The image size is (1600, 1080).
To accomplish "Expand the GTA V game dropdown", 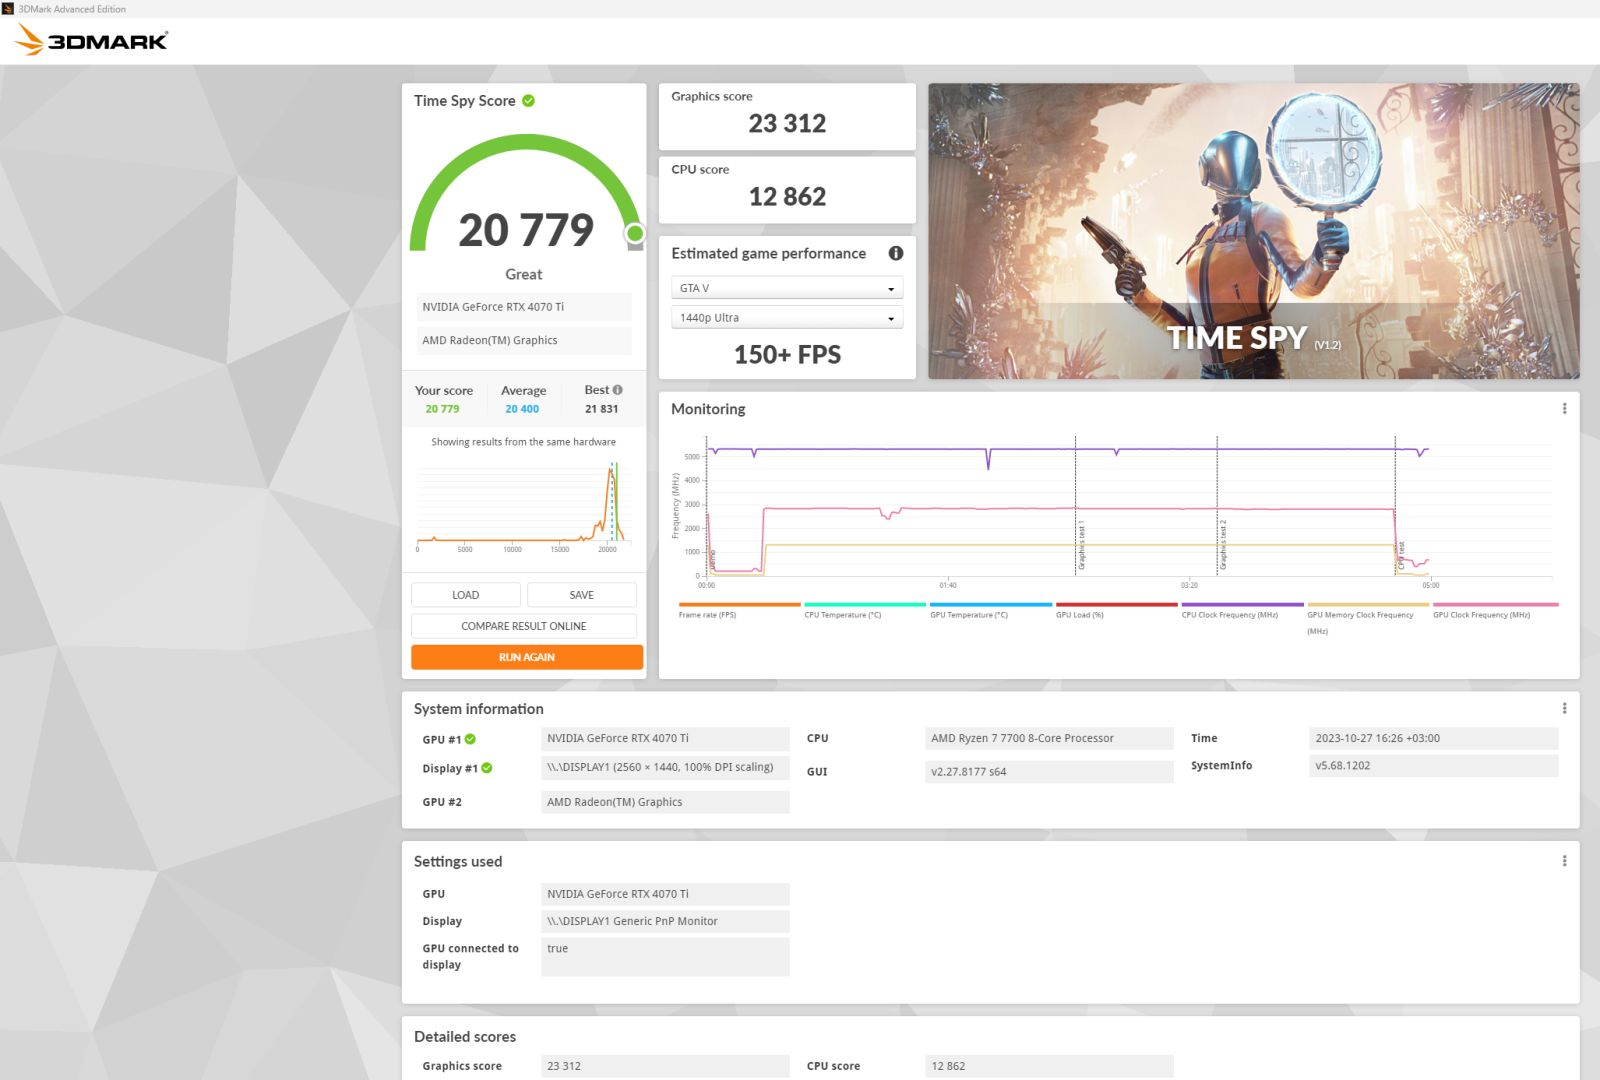I will point(787,288).
